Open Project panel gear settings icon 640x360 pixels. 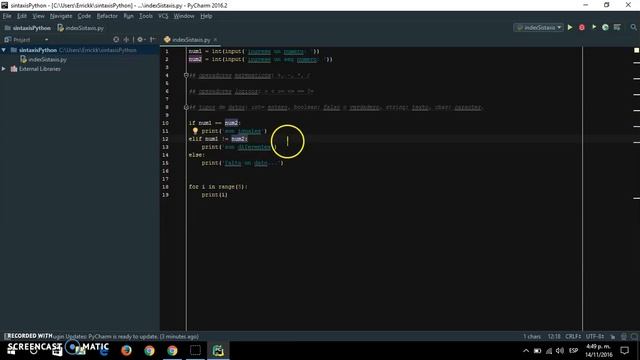coord(140,40)
